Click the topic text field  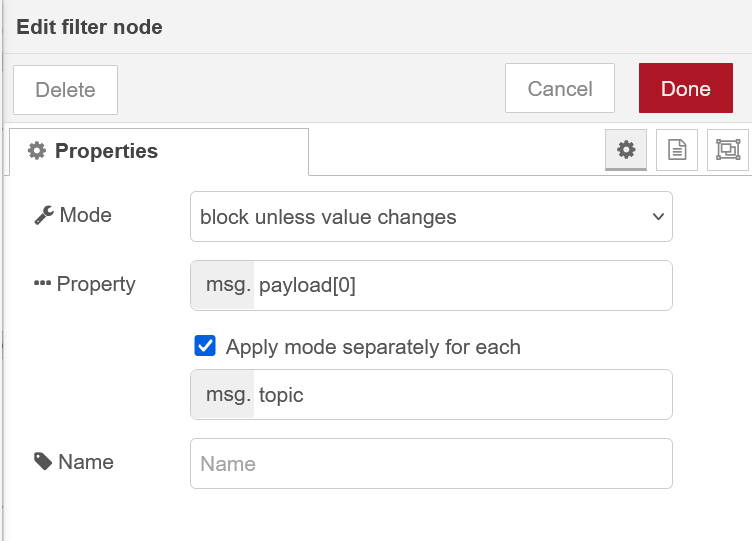coord(460,395)
